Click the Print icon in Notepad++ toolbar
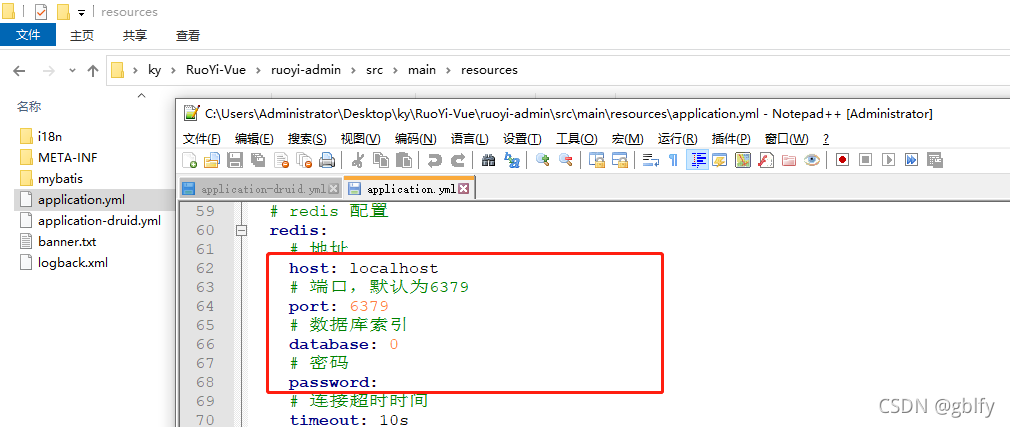The width and height of the screenshot is (1010, 427). pos(327,160)
